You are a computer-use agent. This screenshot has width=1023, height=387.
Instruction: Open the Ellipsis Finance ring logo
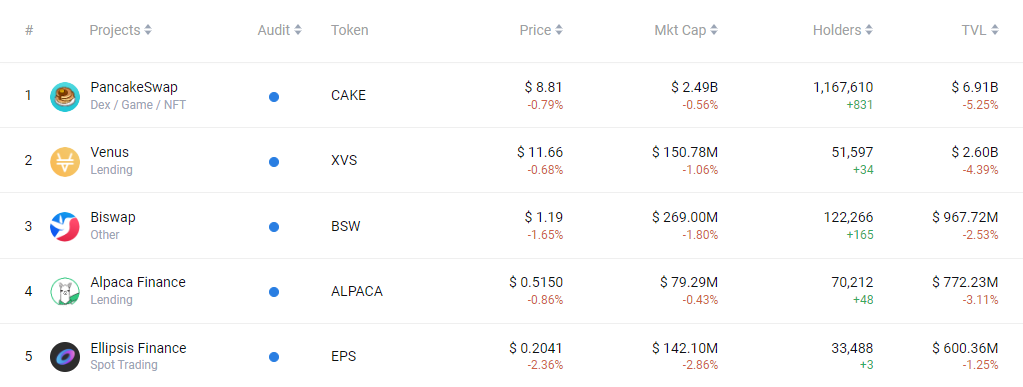click(x=65, y=357)
